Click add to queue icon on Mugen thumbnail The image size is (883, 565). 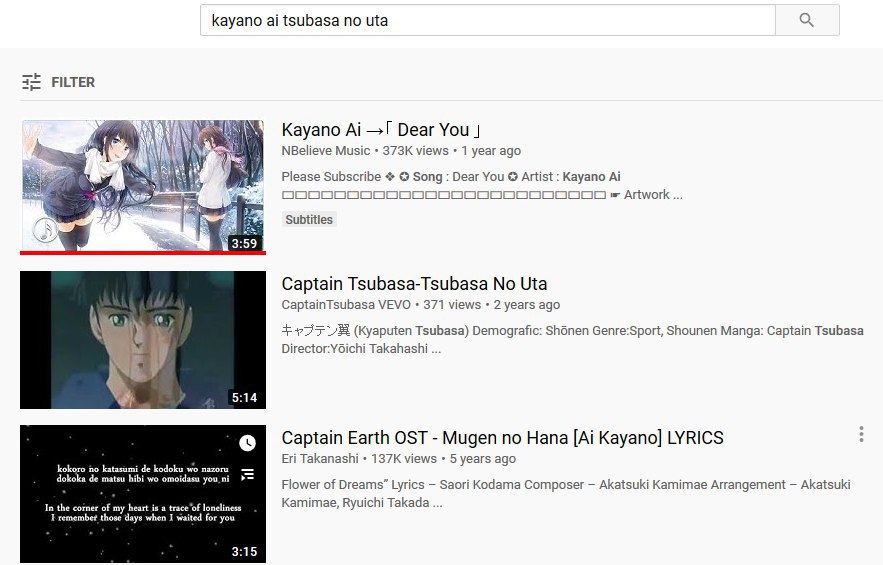point(247,475)
